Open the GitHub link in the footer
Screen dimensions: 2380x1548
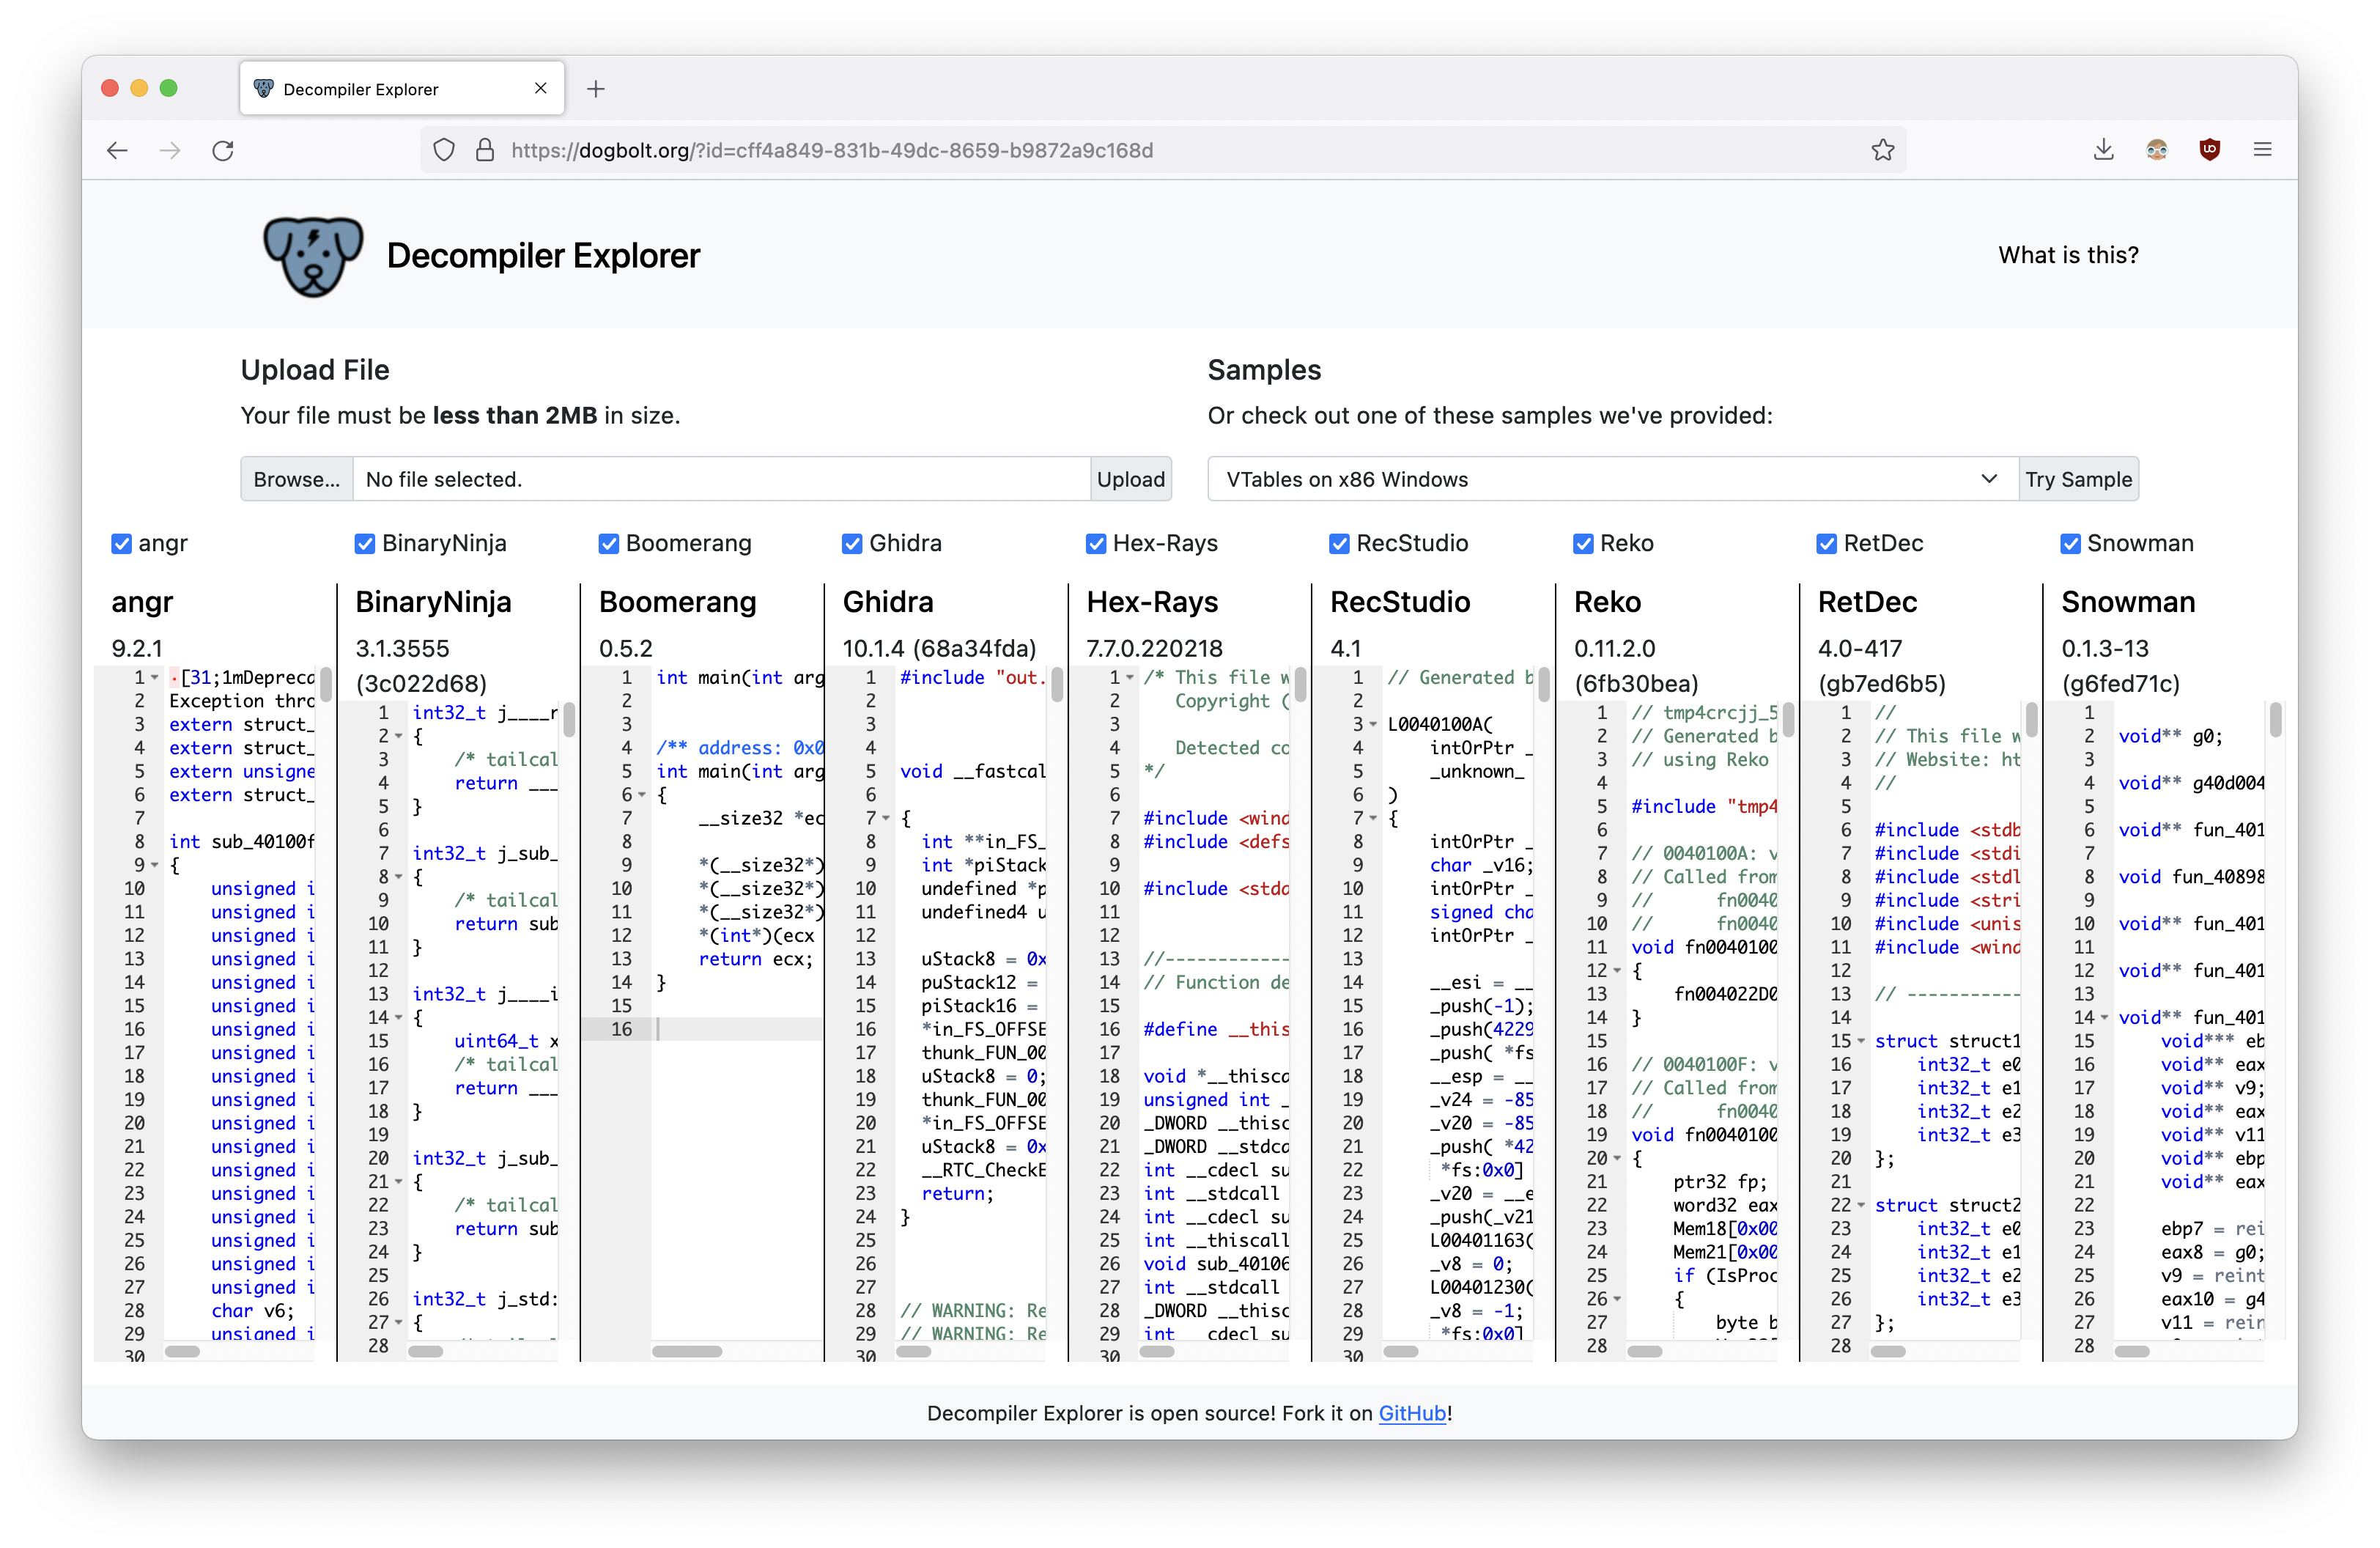(x=1412, y=1413)
